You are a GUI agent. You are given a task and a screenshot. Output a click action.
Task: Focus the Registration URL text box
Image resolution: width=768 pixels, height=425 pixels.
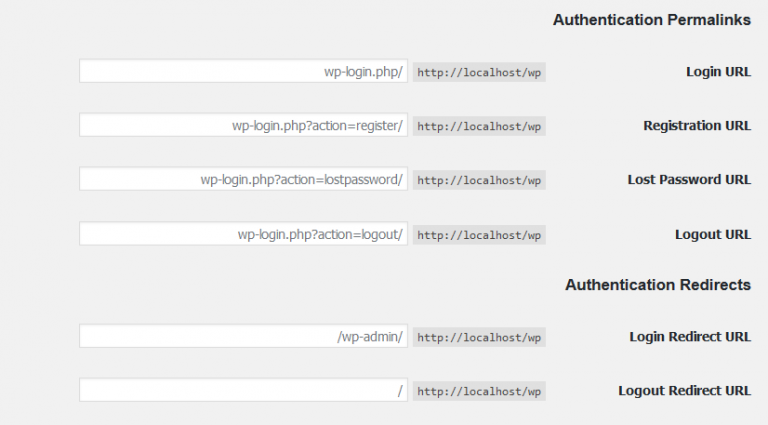point(243,125)
